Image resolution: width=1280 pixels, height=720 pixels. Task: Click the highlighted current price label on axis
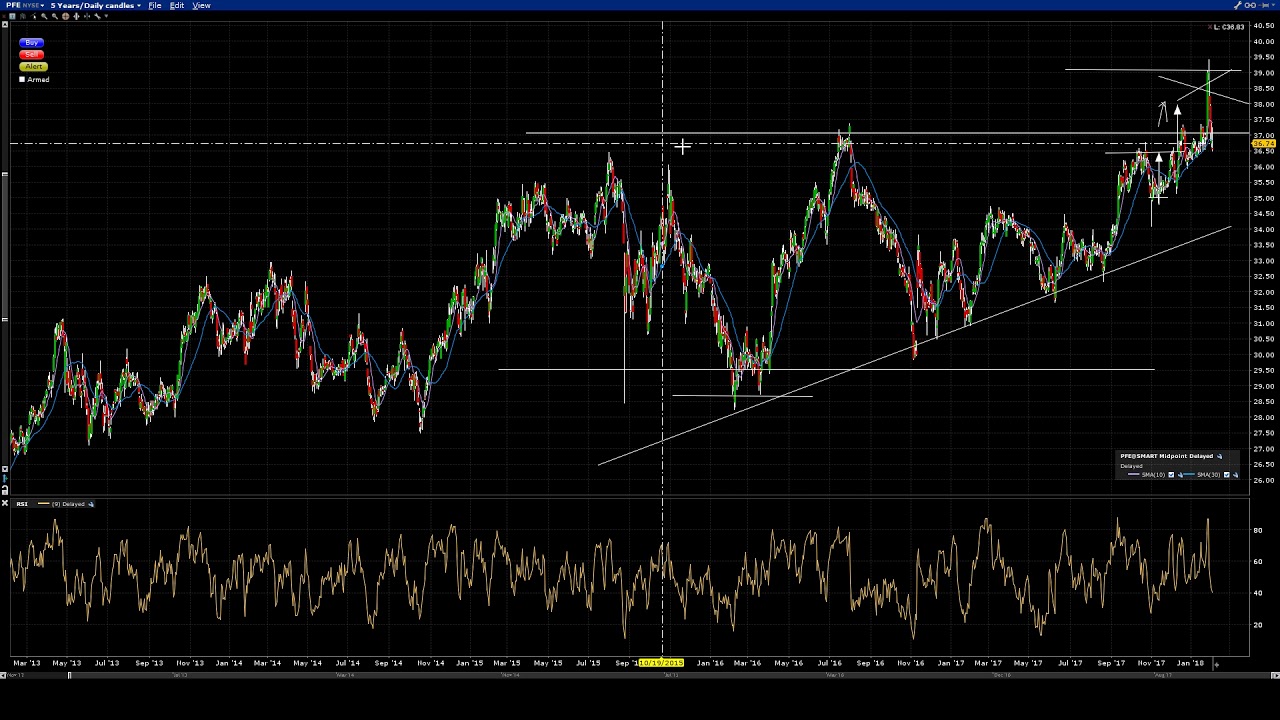[x=1262, y=145]
